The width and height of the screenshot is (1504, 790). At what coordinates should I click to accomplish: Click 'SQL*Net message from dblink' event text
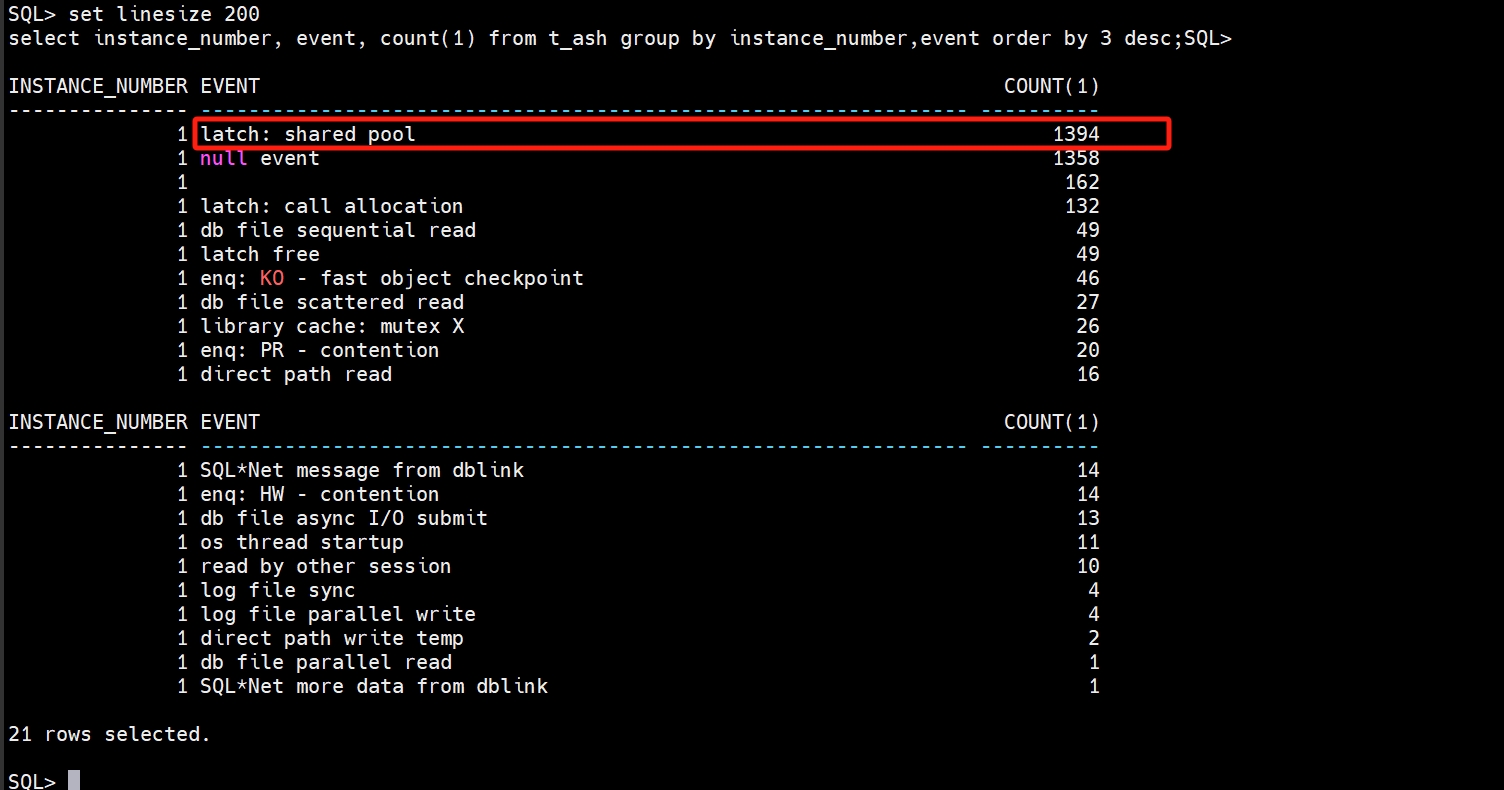click(x=362, y=470)
